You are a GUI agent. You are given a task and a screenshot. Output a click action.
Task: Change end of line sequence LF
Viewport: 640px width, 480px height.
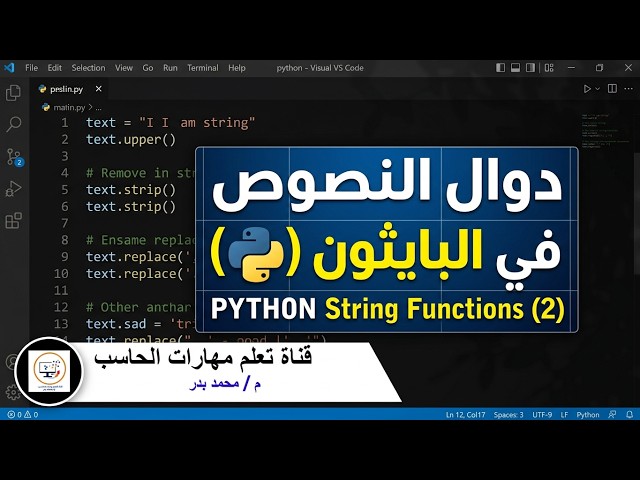(x=564, y=415)
